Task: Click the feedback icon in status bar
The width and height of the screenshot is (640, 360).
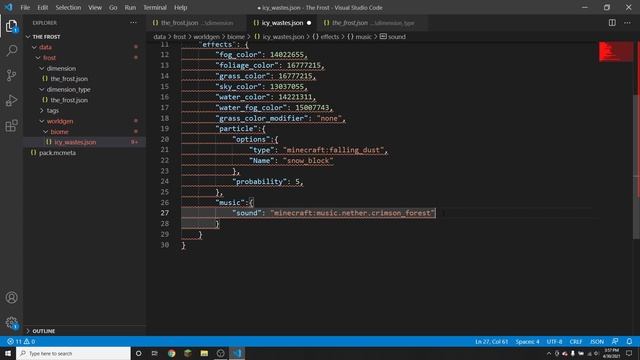Action: tap(615, 341)
